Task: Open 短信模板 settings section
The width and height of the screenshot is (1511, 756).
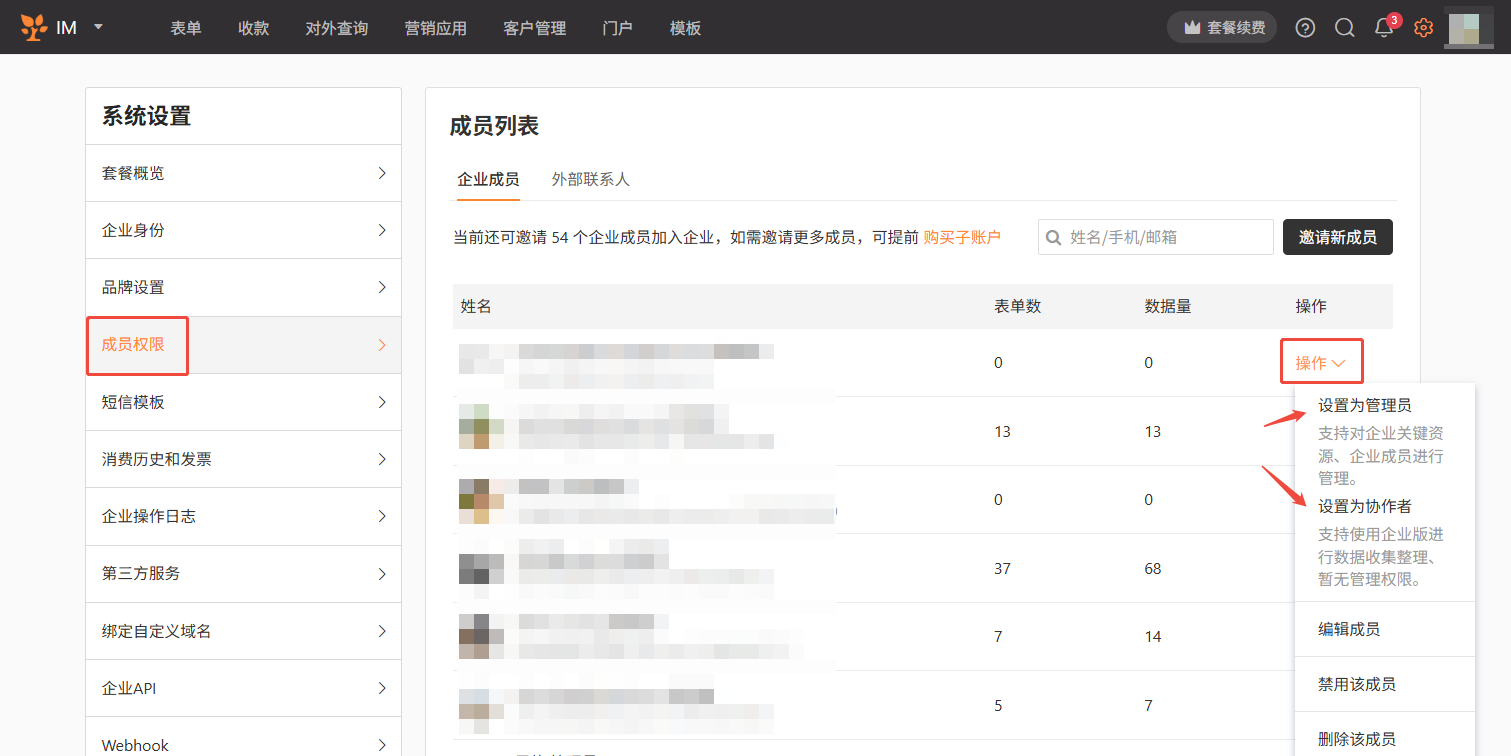Action: coord(243,402)
